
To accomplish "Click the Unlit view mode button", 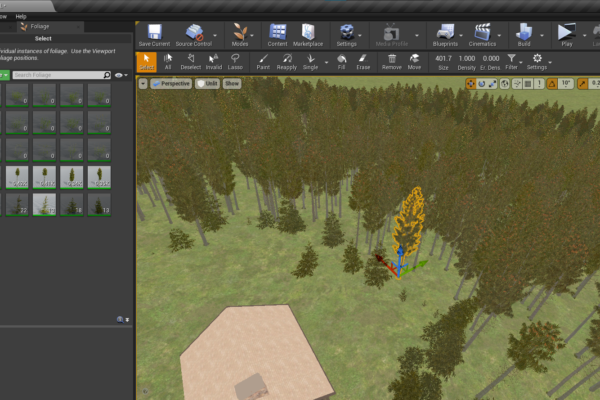I will tap(207, 83).
